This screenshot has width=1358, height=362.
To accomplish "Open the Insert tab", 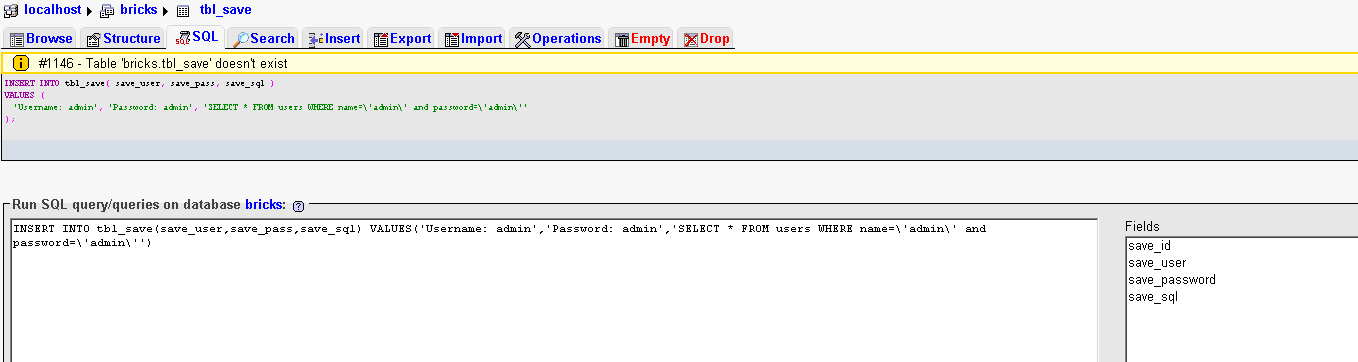I will pos(334,39).
